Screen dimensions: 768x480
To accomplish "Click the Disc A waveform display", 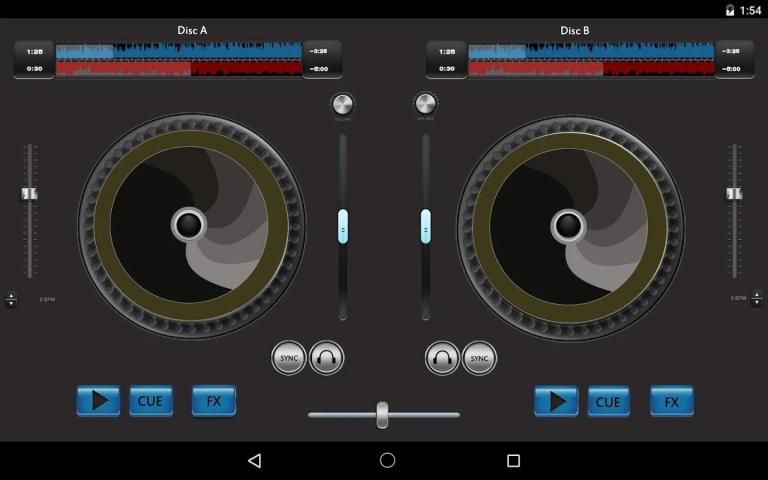I will (x=178, y=59).
